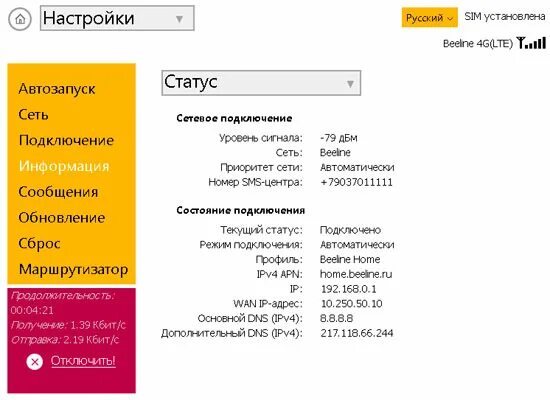The width and height of the screenshot is (550, 400).
Task: Click secondary DNS 217.118.66.244
Action: [x=357, y=333]
